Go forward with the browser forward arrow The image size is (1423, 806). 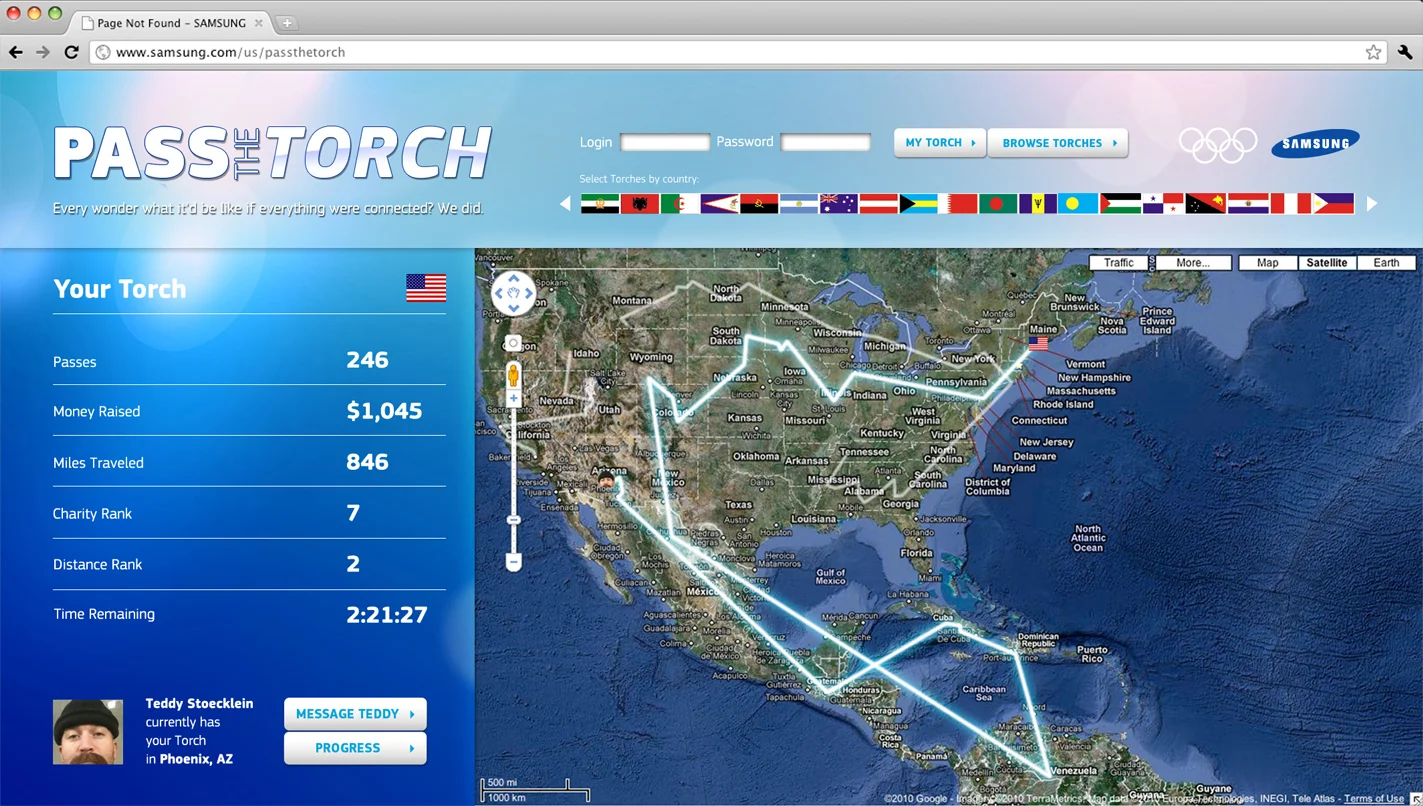[x=43, y=52]
